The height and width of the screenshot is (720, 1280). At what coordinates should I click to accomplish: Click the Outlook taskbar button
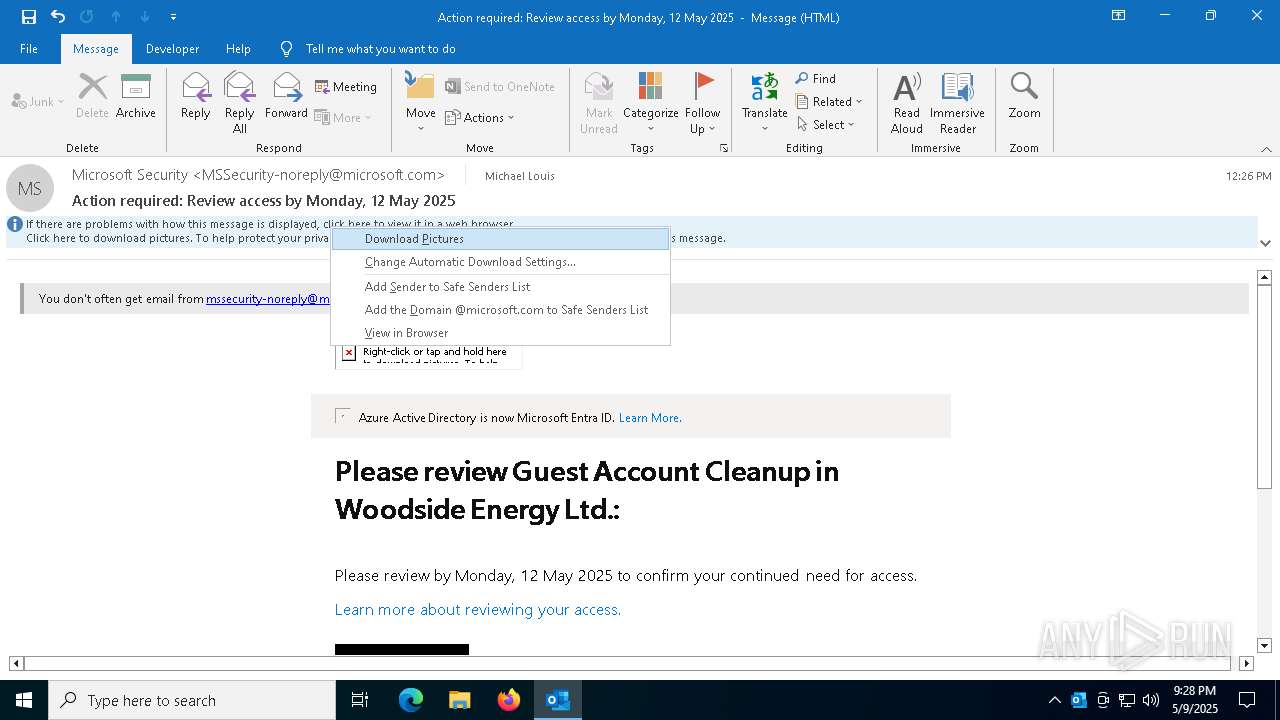[x=558, y=700]
